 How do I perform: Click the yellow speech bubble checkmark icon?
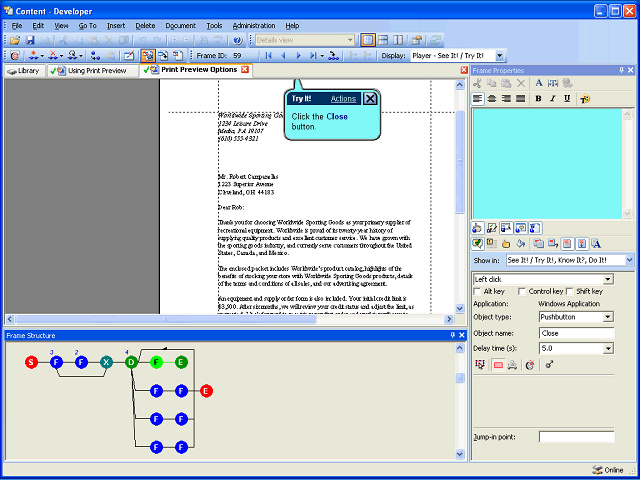[x=478, y=244]
